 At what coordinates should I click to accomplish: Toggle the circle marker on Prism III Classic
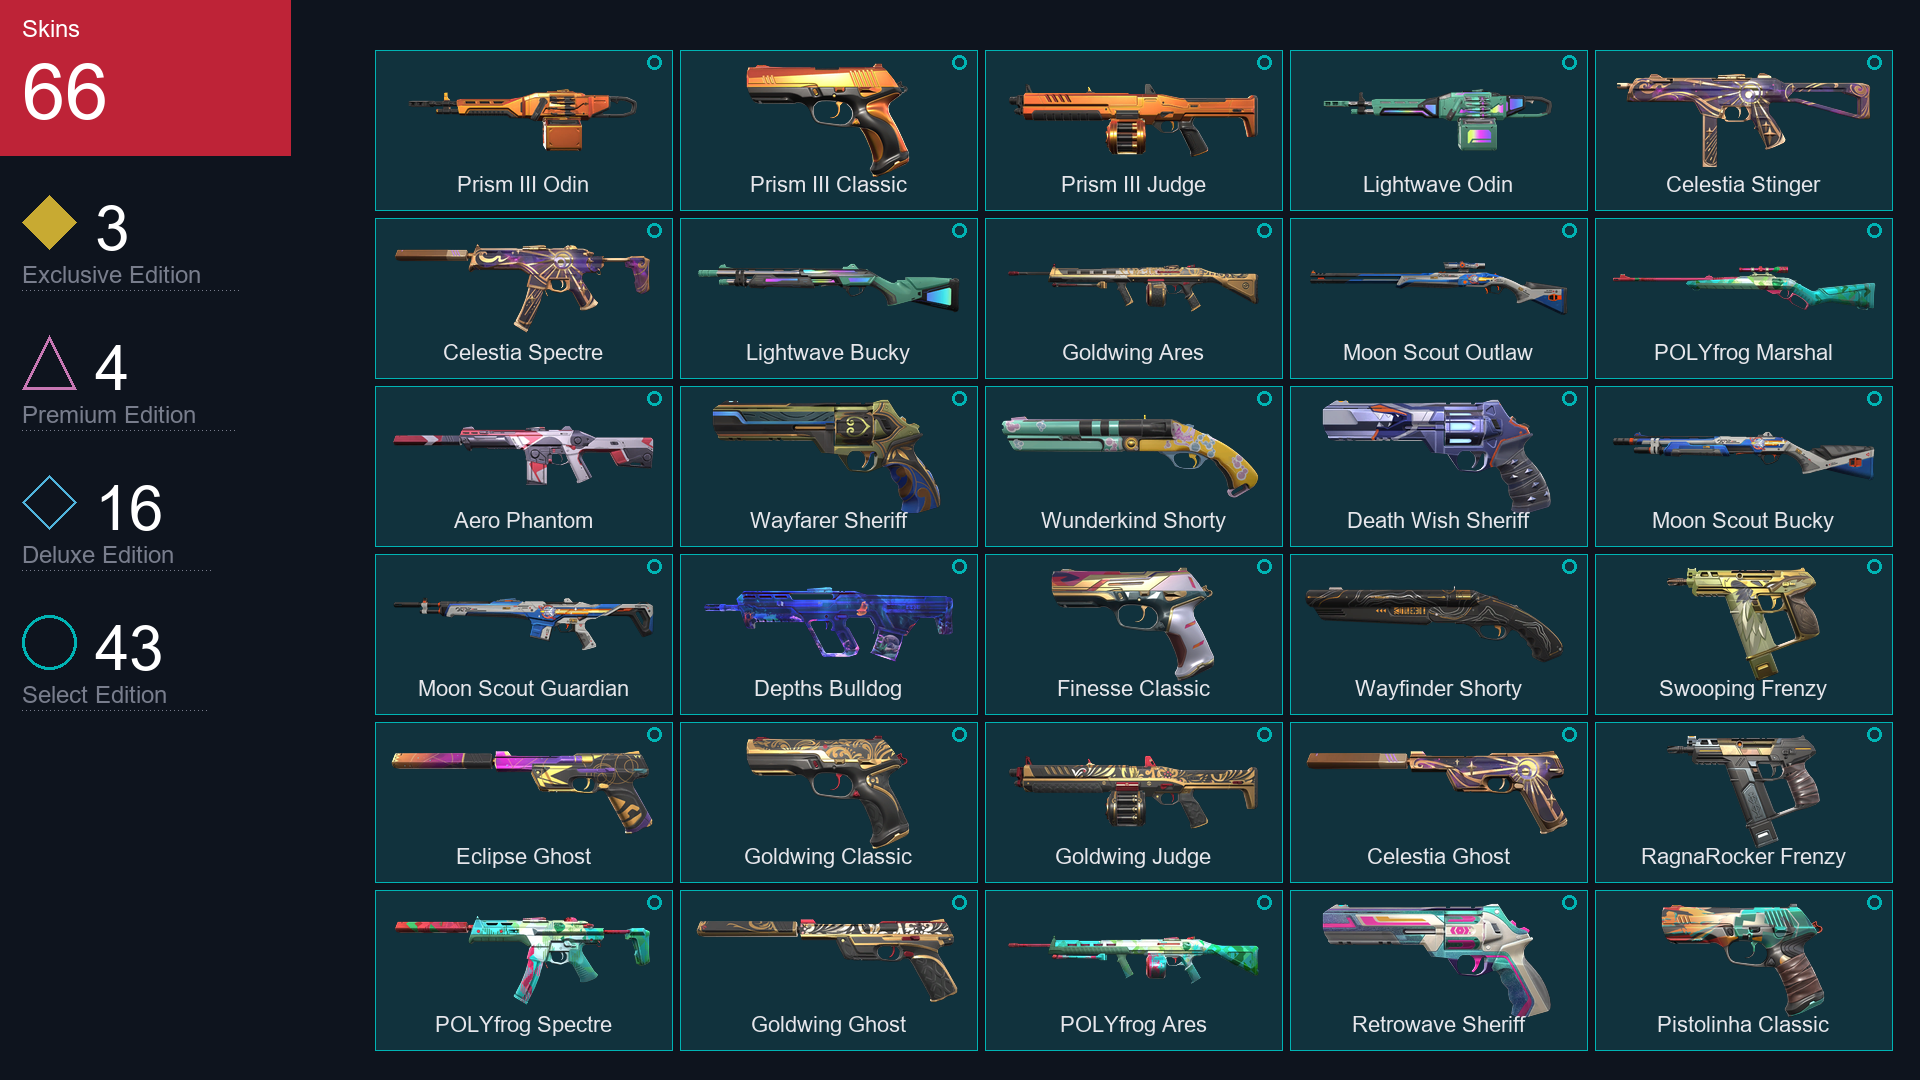(x=959, y=63)
